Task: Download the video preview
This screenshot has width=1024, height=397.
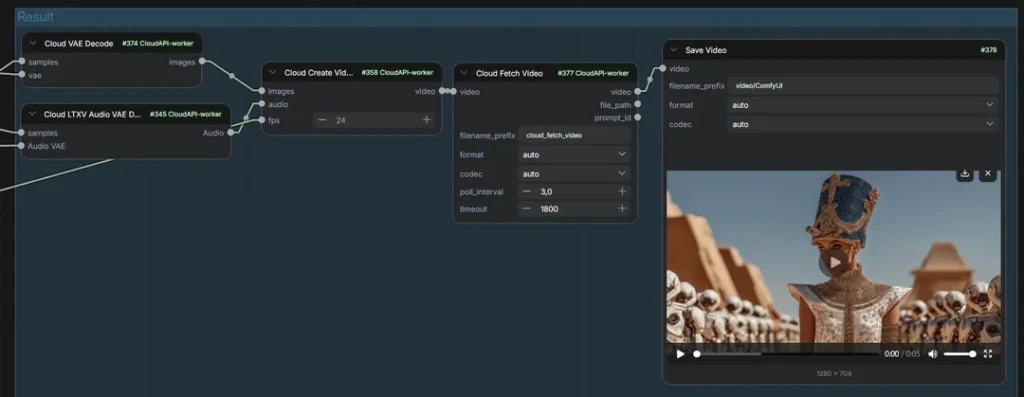Action: click(x=965, y=174)
